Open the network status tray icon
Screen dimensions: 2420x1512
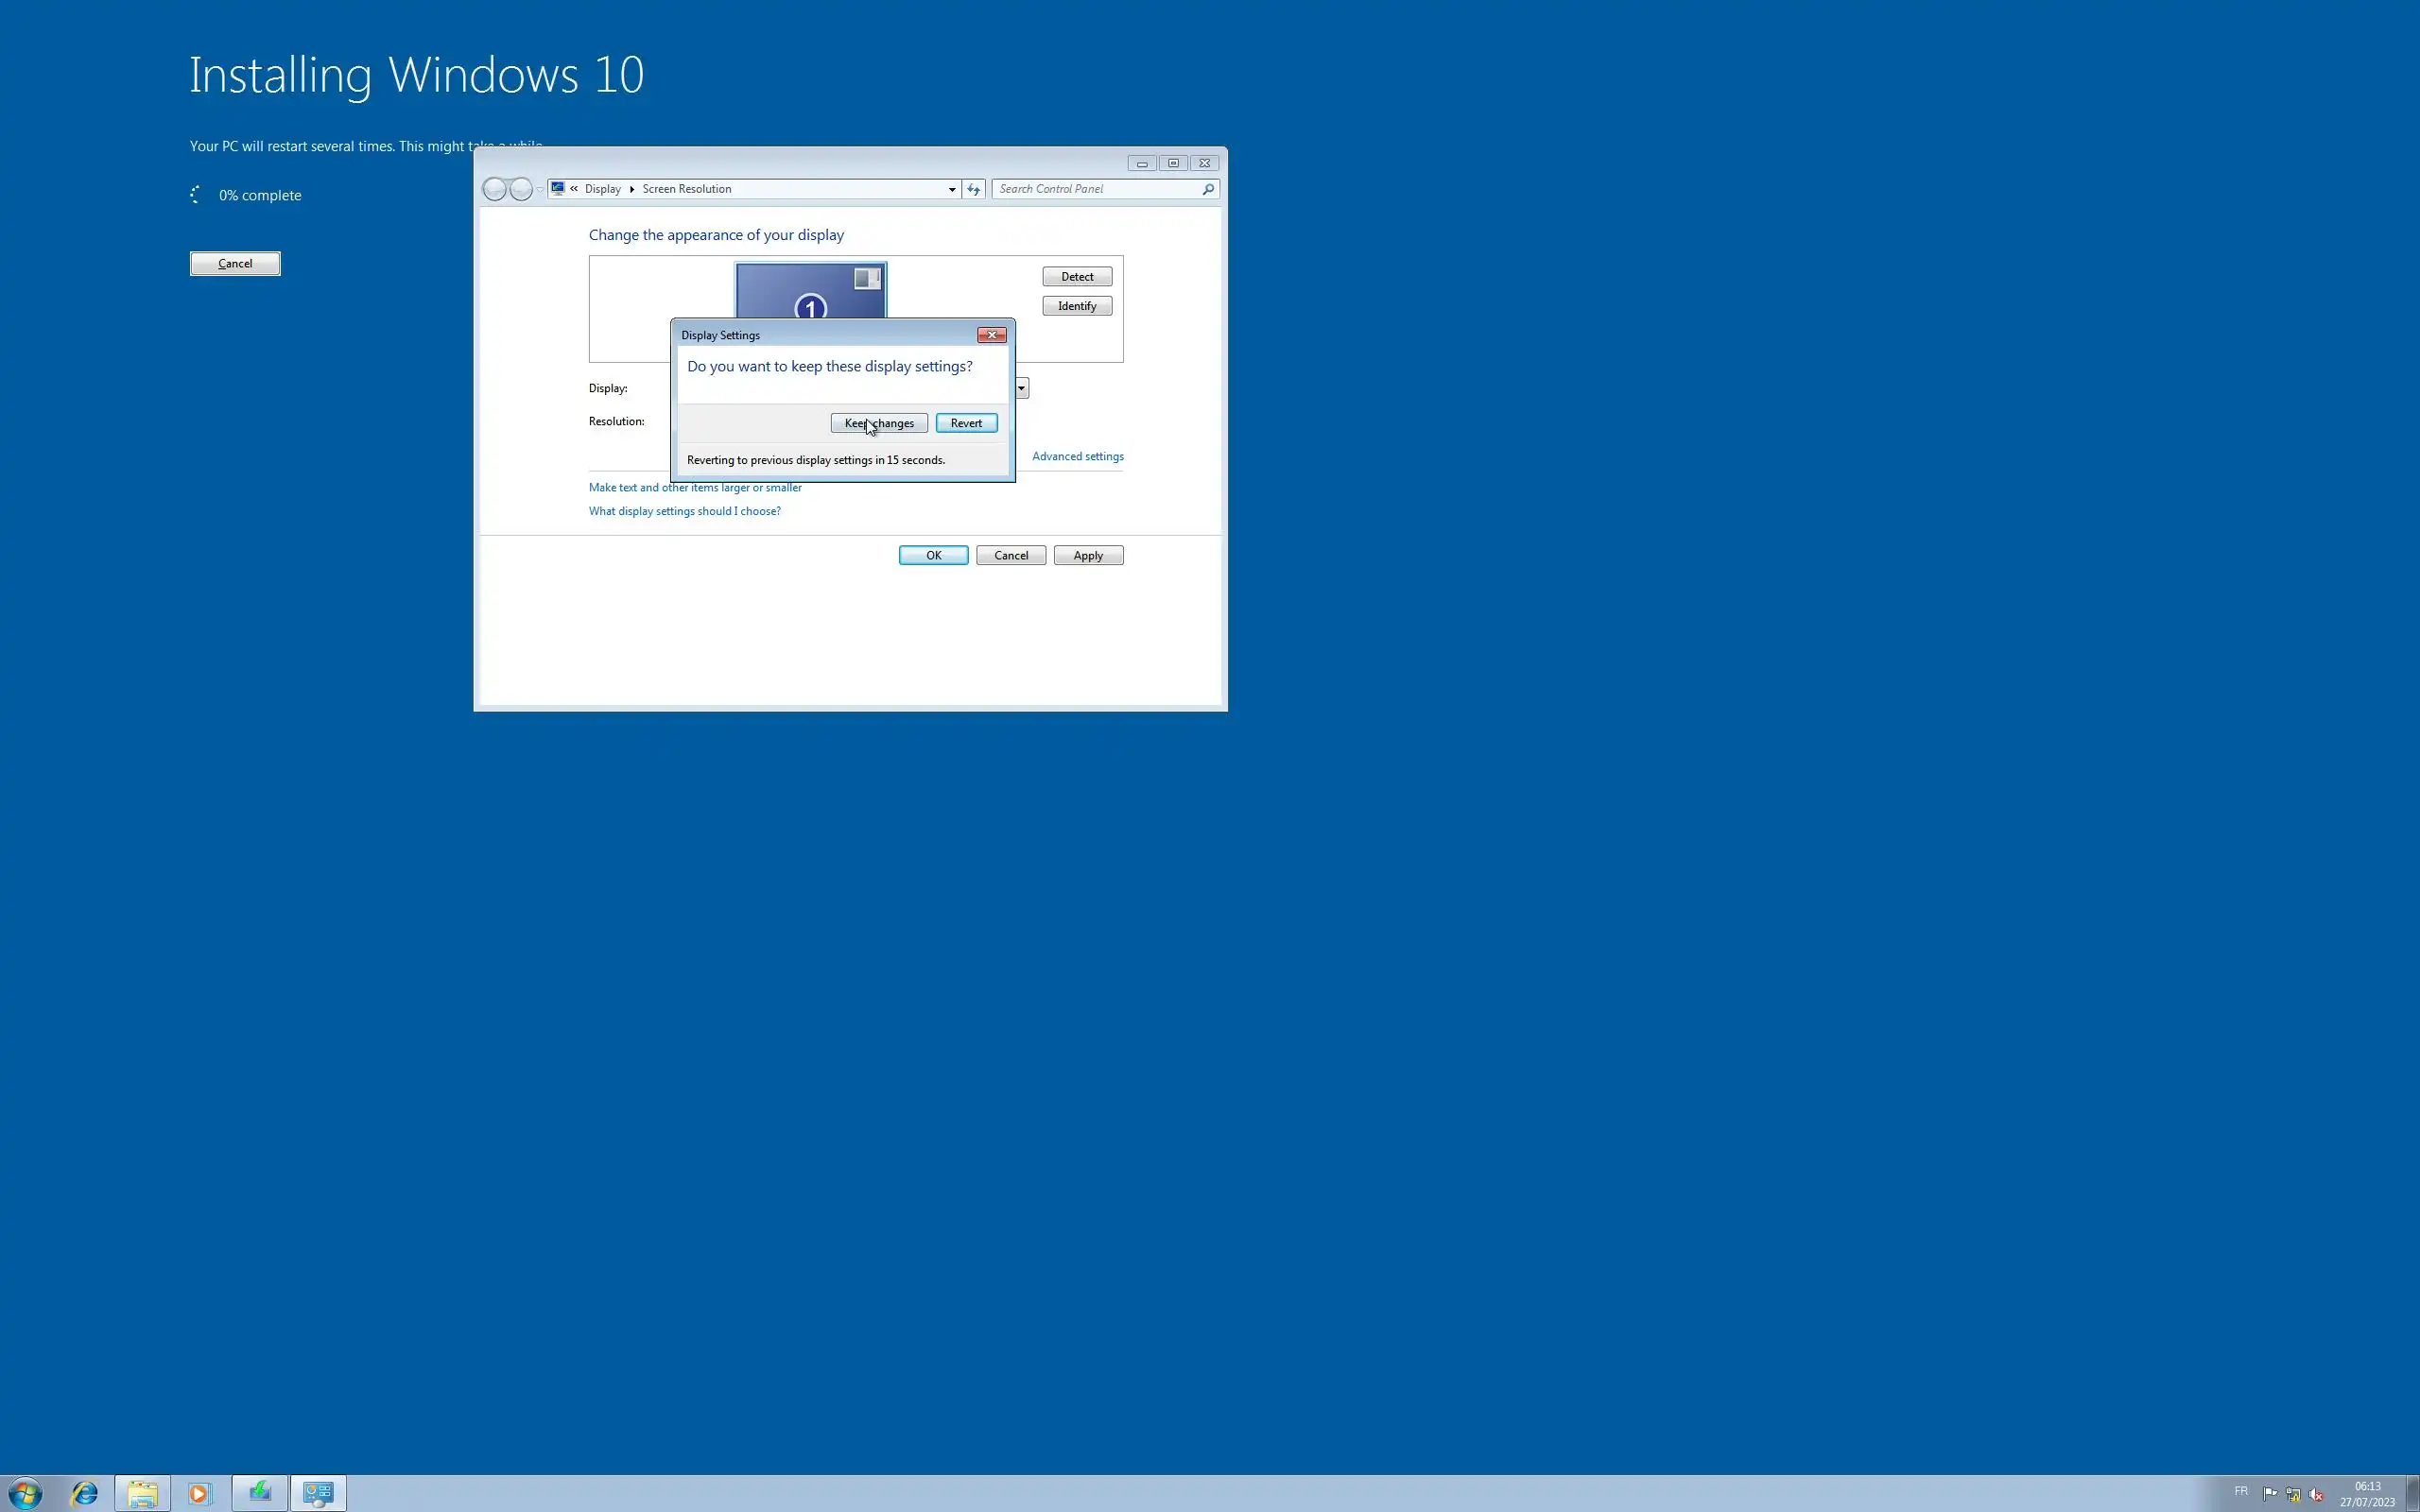tap(2293, 1494)
